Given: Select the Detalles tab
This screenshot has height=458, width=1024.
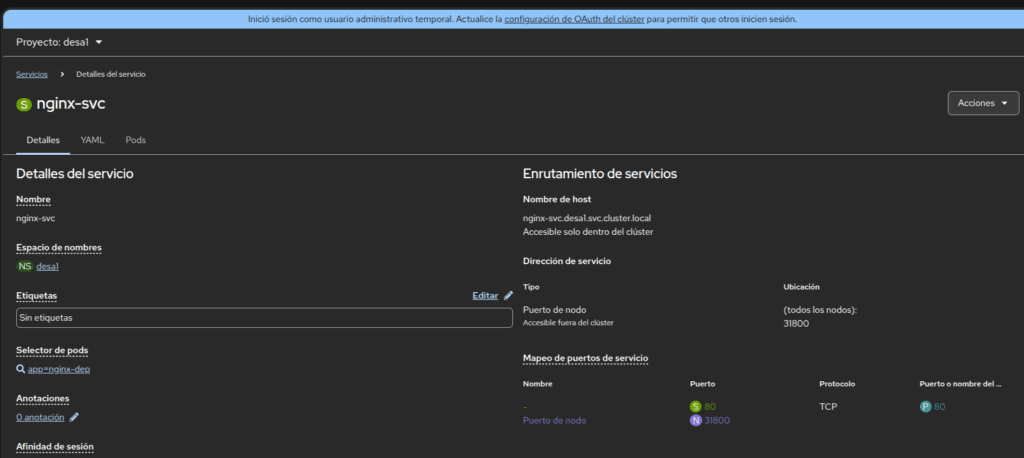Looking at the screenshot, I should (43, 140).
